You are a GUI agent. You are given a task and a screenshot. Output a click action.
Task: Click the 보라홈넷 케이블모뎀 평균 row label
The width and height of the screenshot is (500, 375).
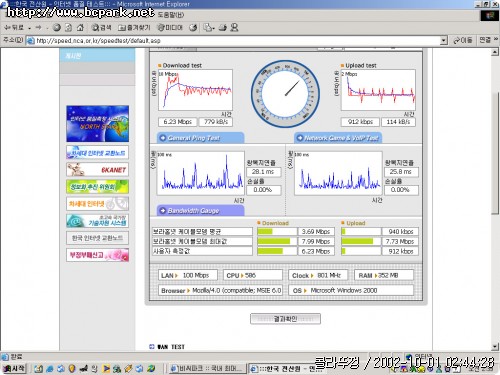coord(202,231)
